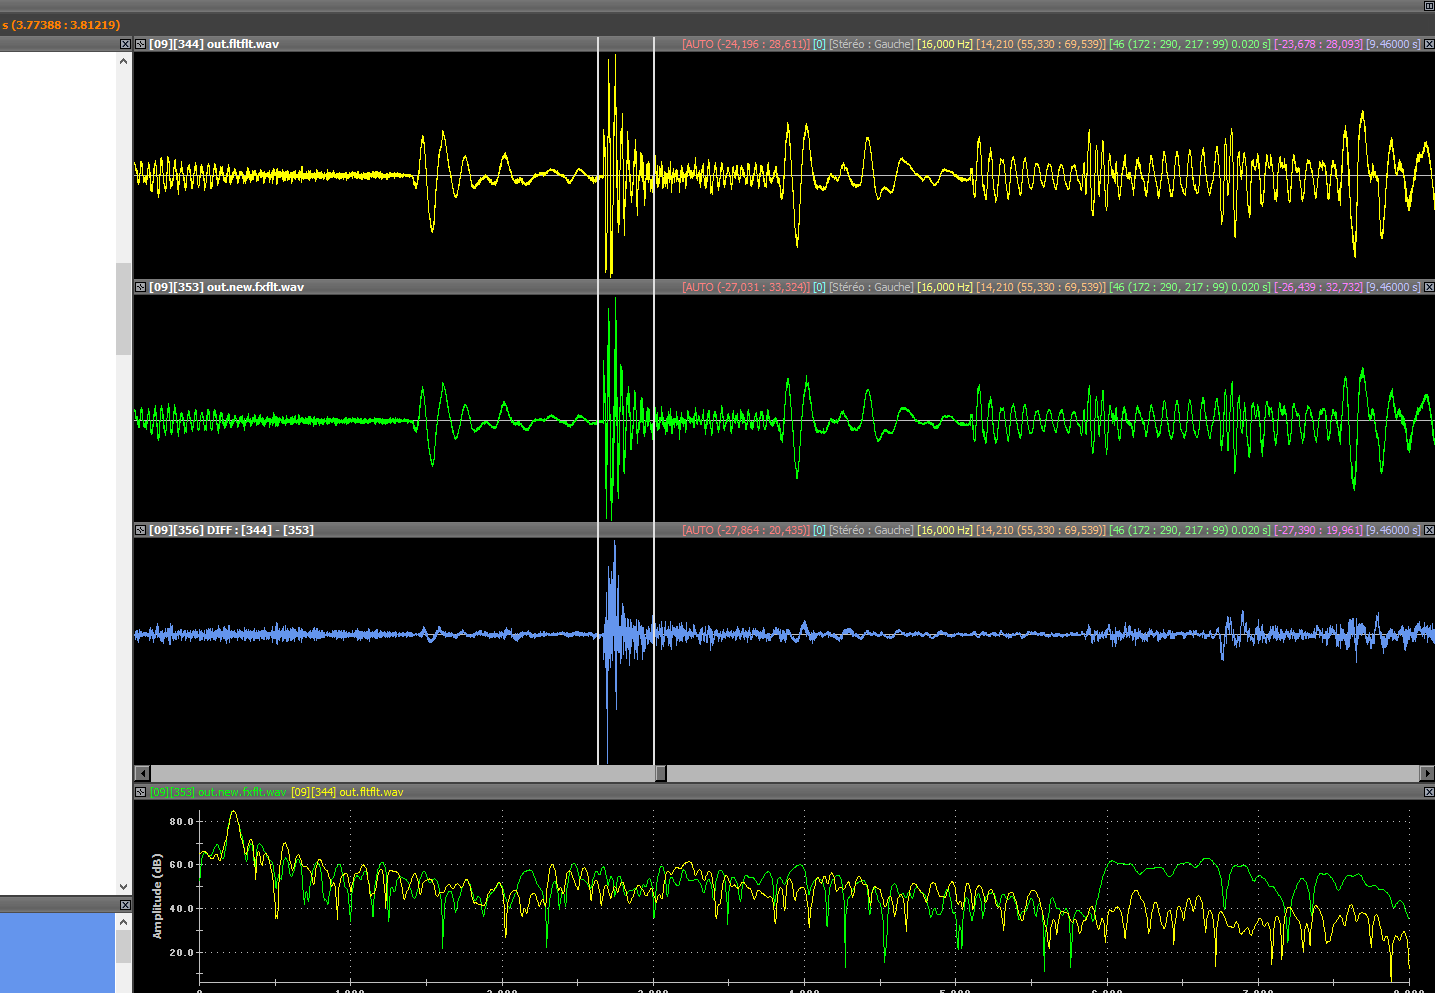This screenshot has width=1435, height=993.
Task: Click the spectrum panel's left header icon
Action: tap(140, 792)
